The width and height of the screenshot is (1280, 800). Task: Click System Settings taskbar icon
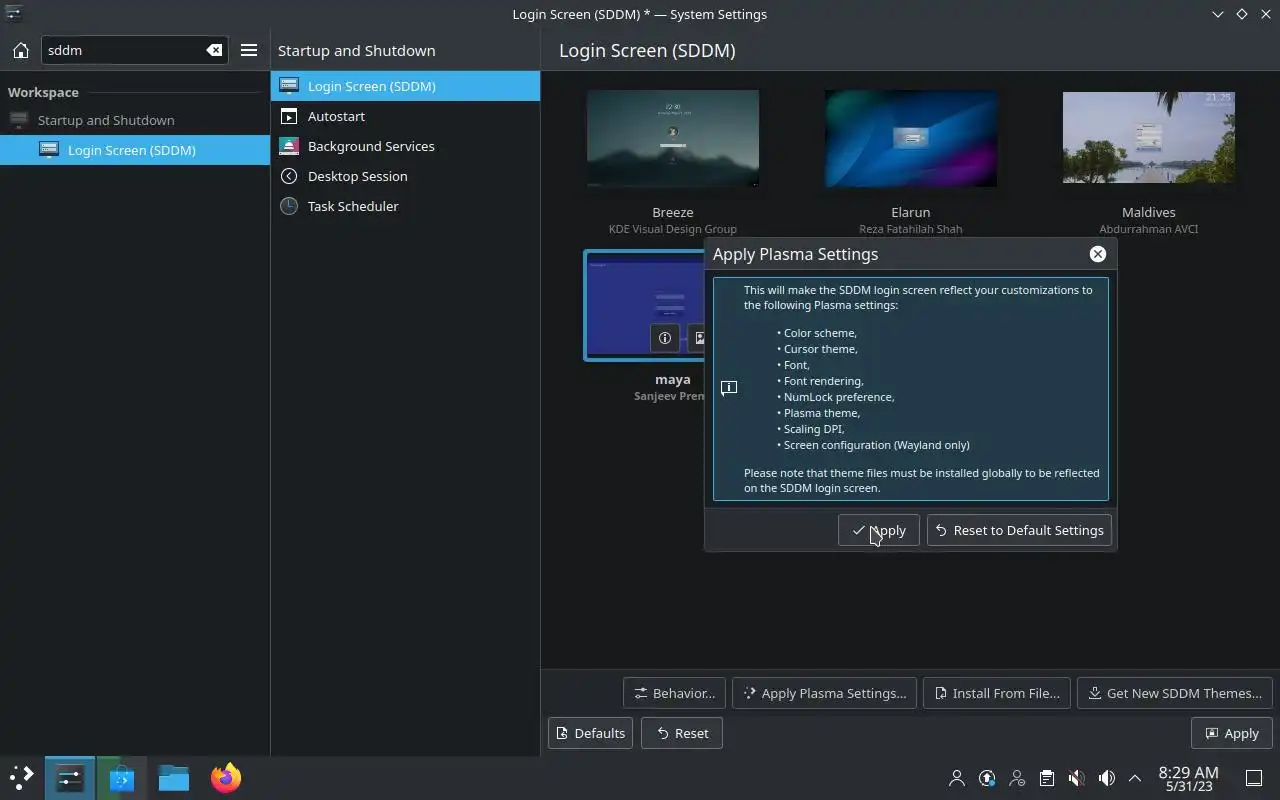click(x=70, y=777)
